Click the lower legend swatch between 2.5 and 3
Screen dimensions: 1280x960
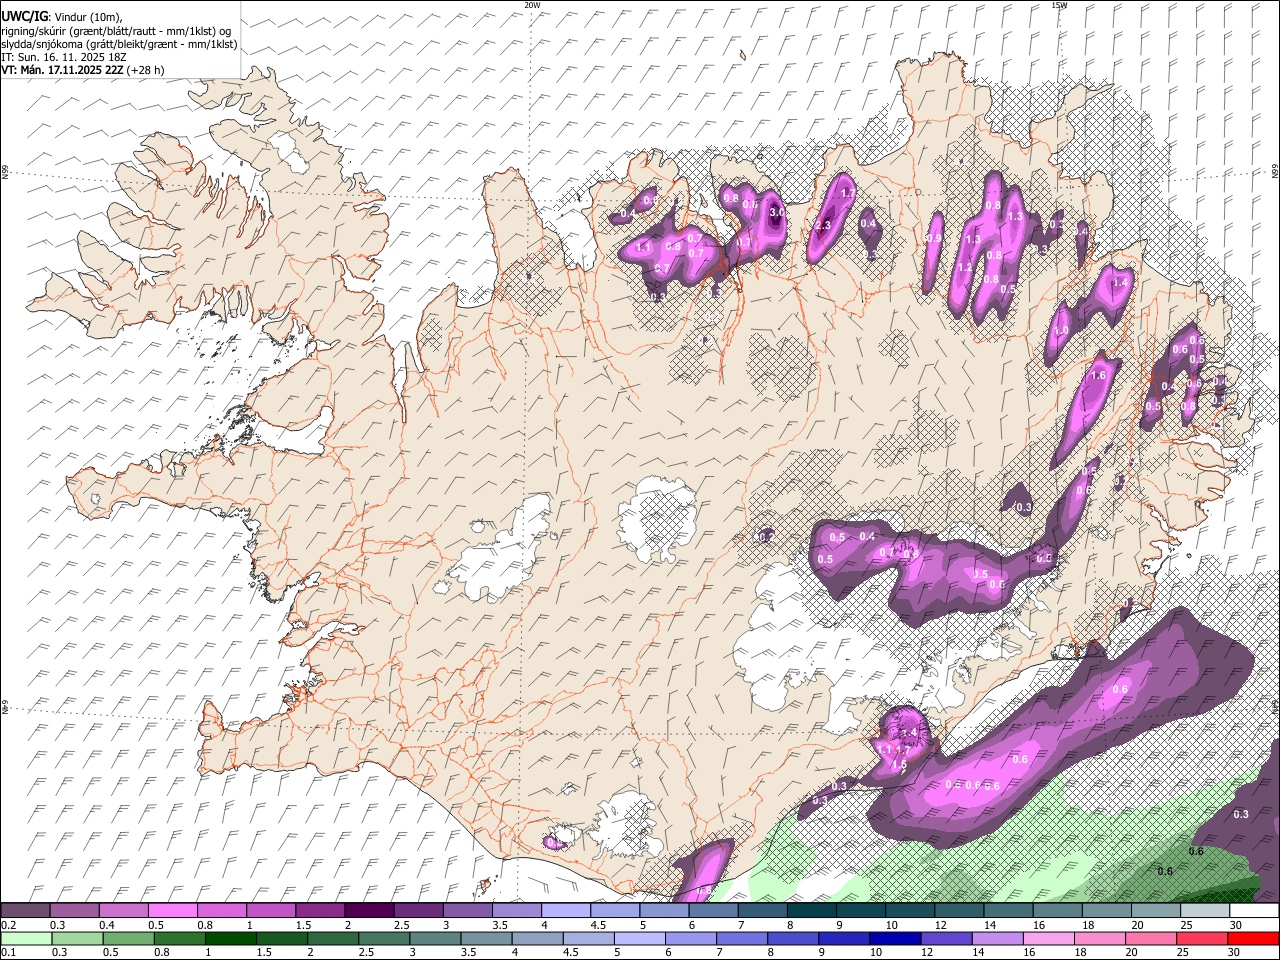click(385, 939)
